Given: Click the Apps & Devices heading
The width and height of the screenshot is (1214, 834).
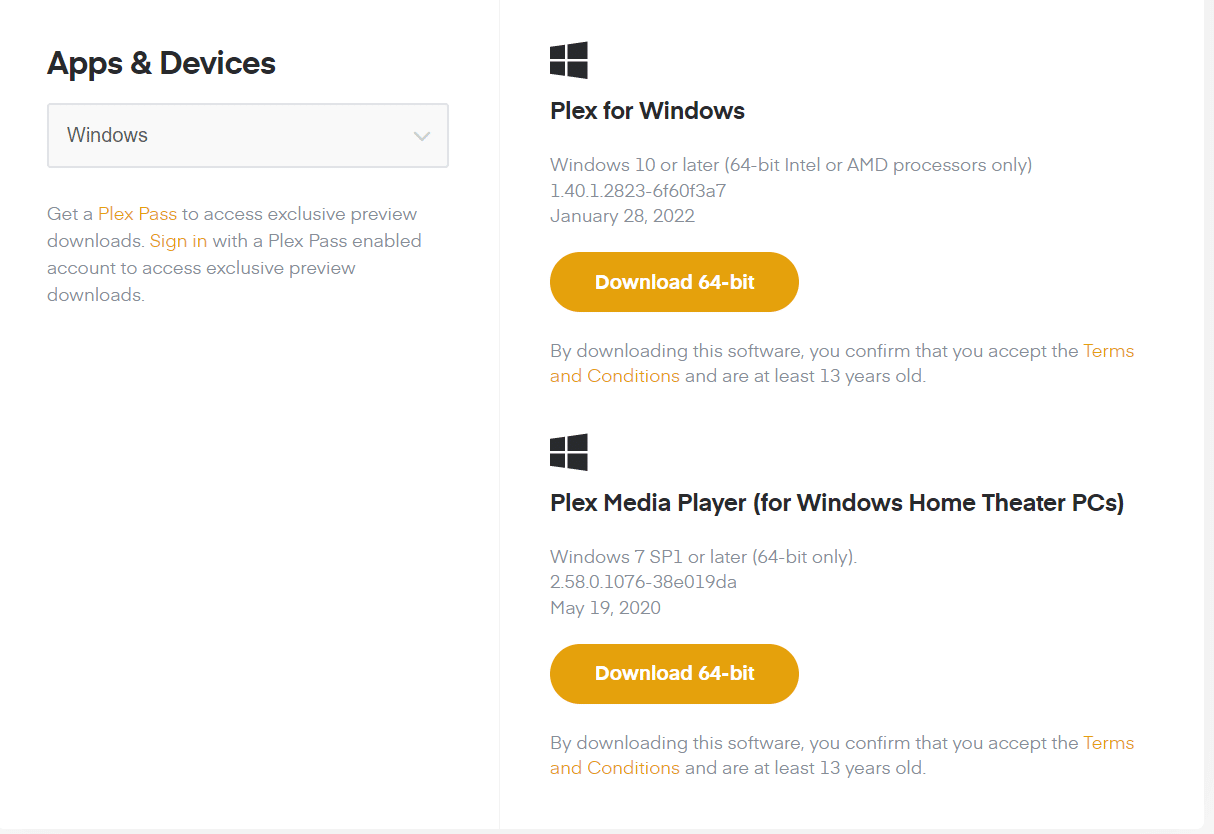Looking at the screenshot, I should coord(161,64).
